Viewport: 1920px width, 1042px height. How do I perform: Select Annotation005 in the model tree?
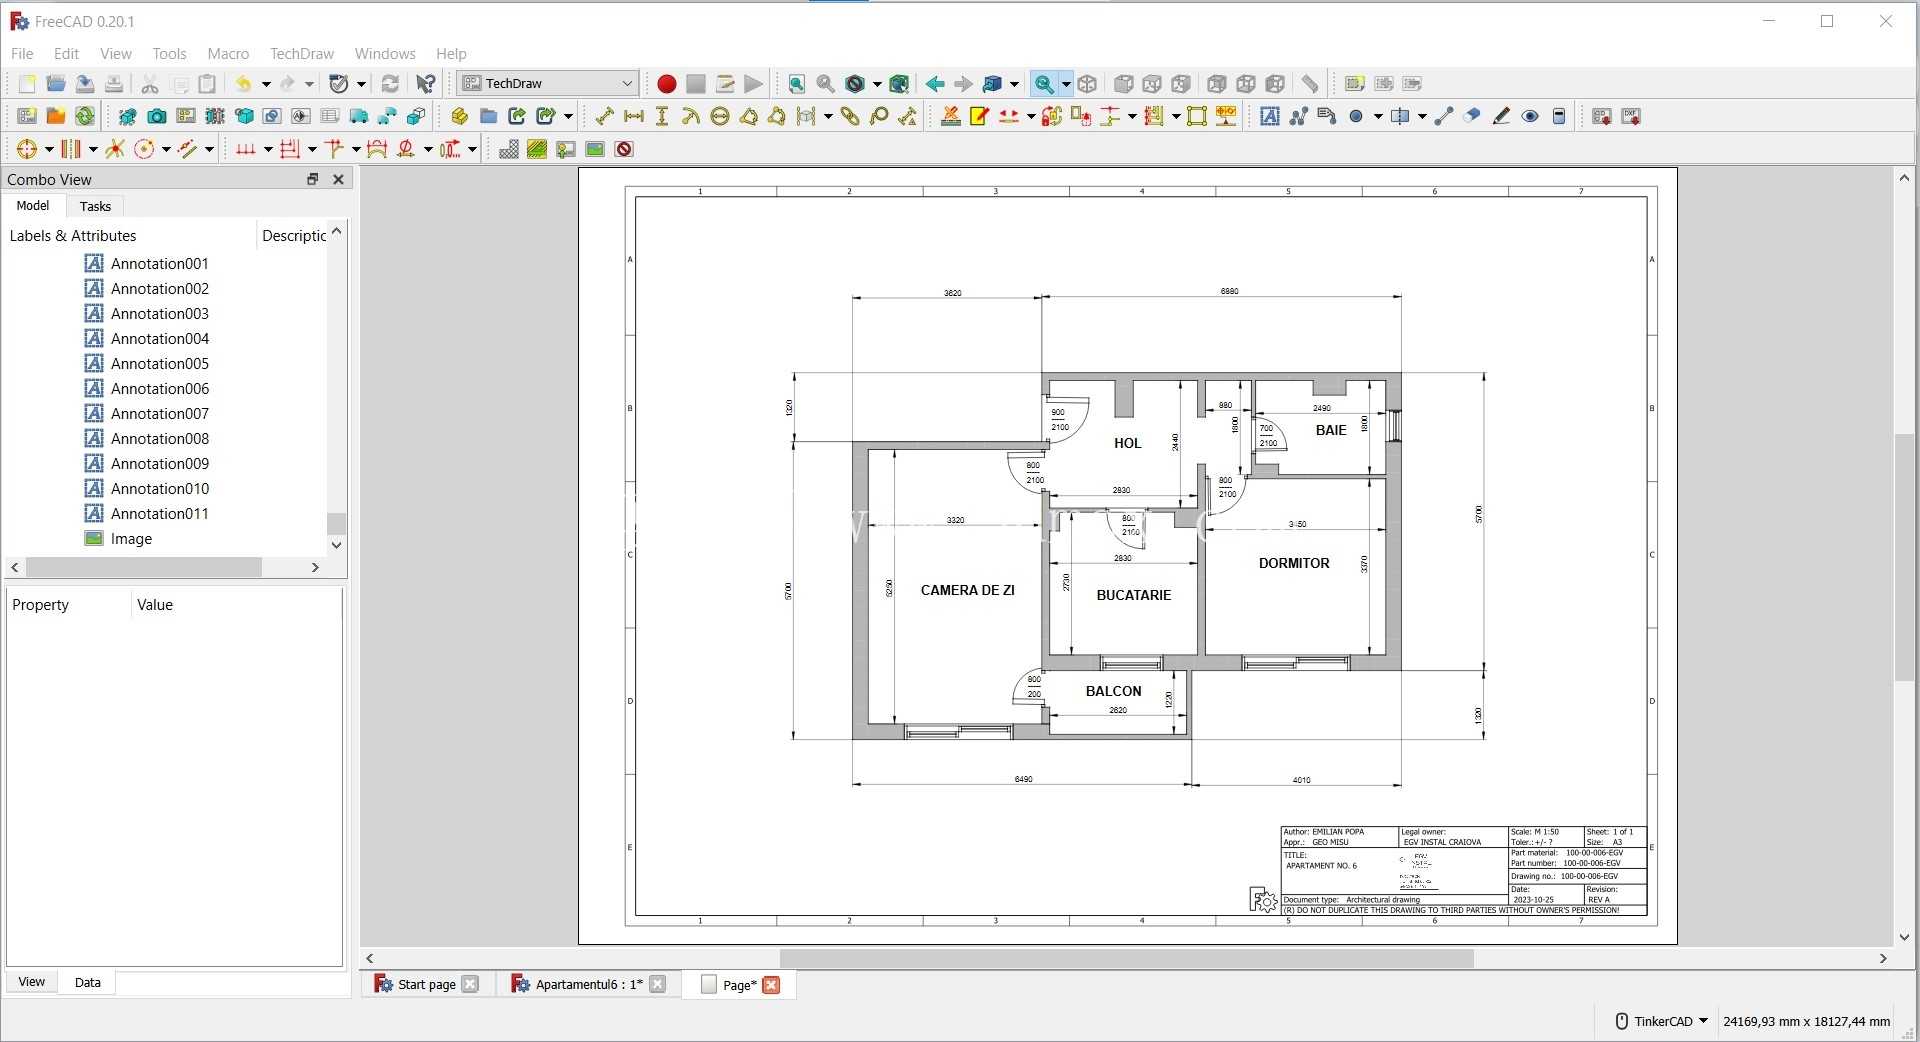pos(160,363)
